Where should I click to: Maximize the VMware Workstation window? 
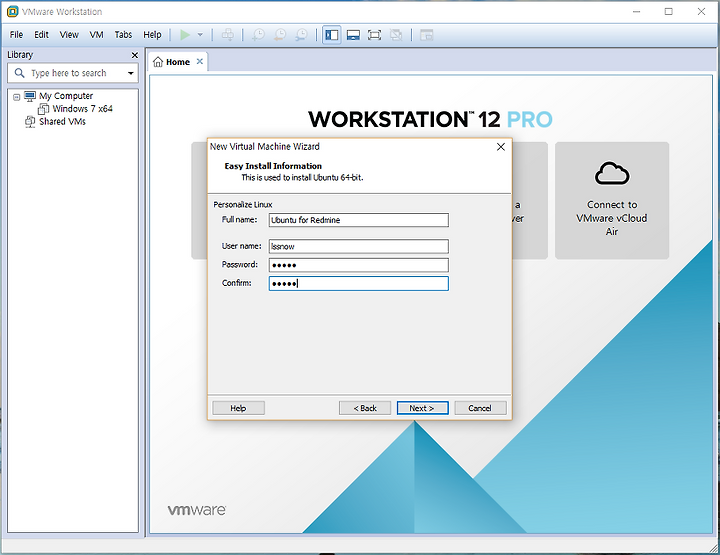[x=669, y=11]
